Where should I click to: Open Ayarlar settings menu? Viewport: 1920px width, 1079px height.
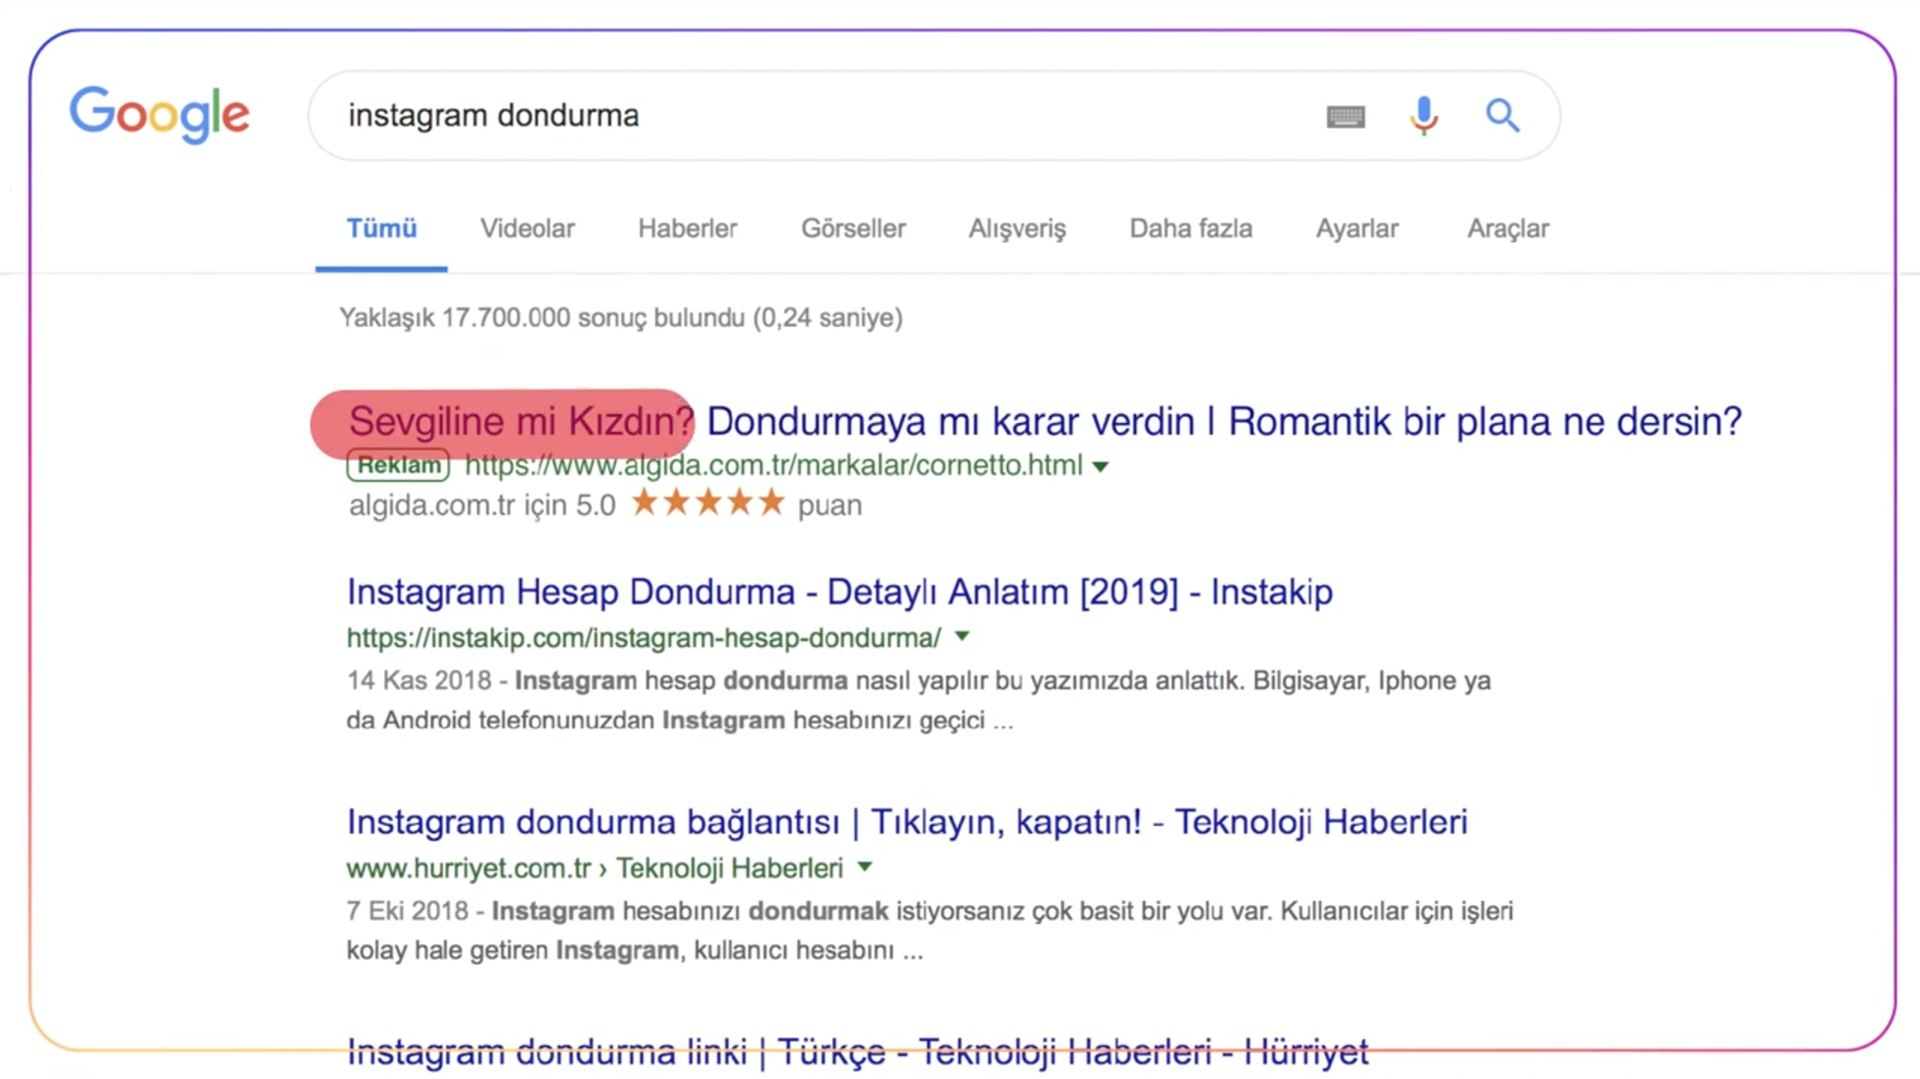pos(1357,229)
